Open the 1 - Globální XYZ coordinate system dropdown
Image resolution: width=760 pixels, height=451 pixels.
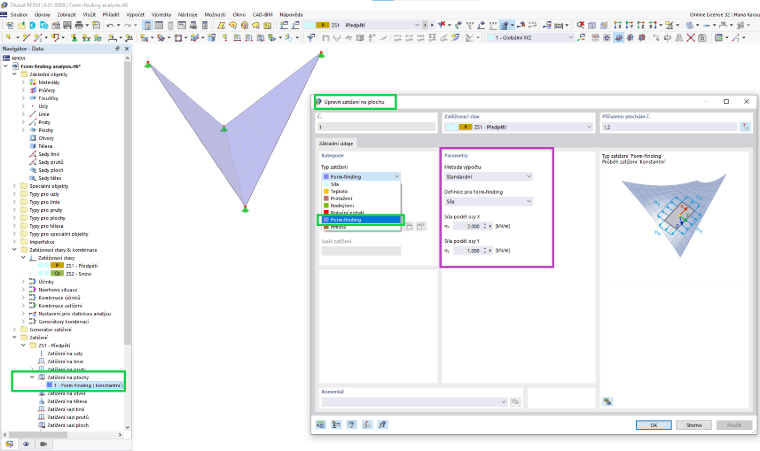(570, 37)
